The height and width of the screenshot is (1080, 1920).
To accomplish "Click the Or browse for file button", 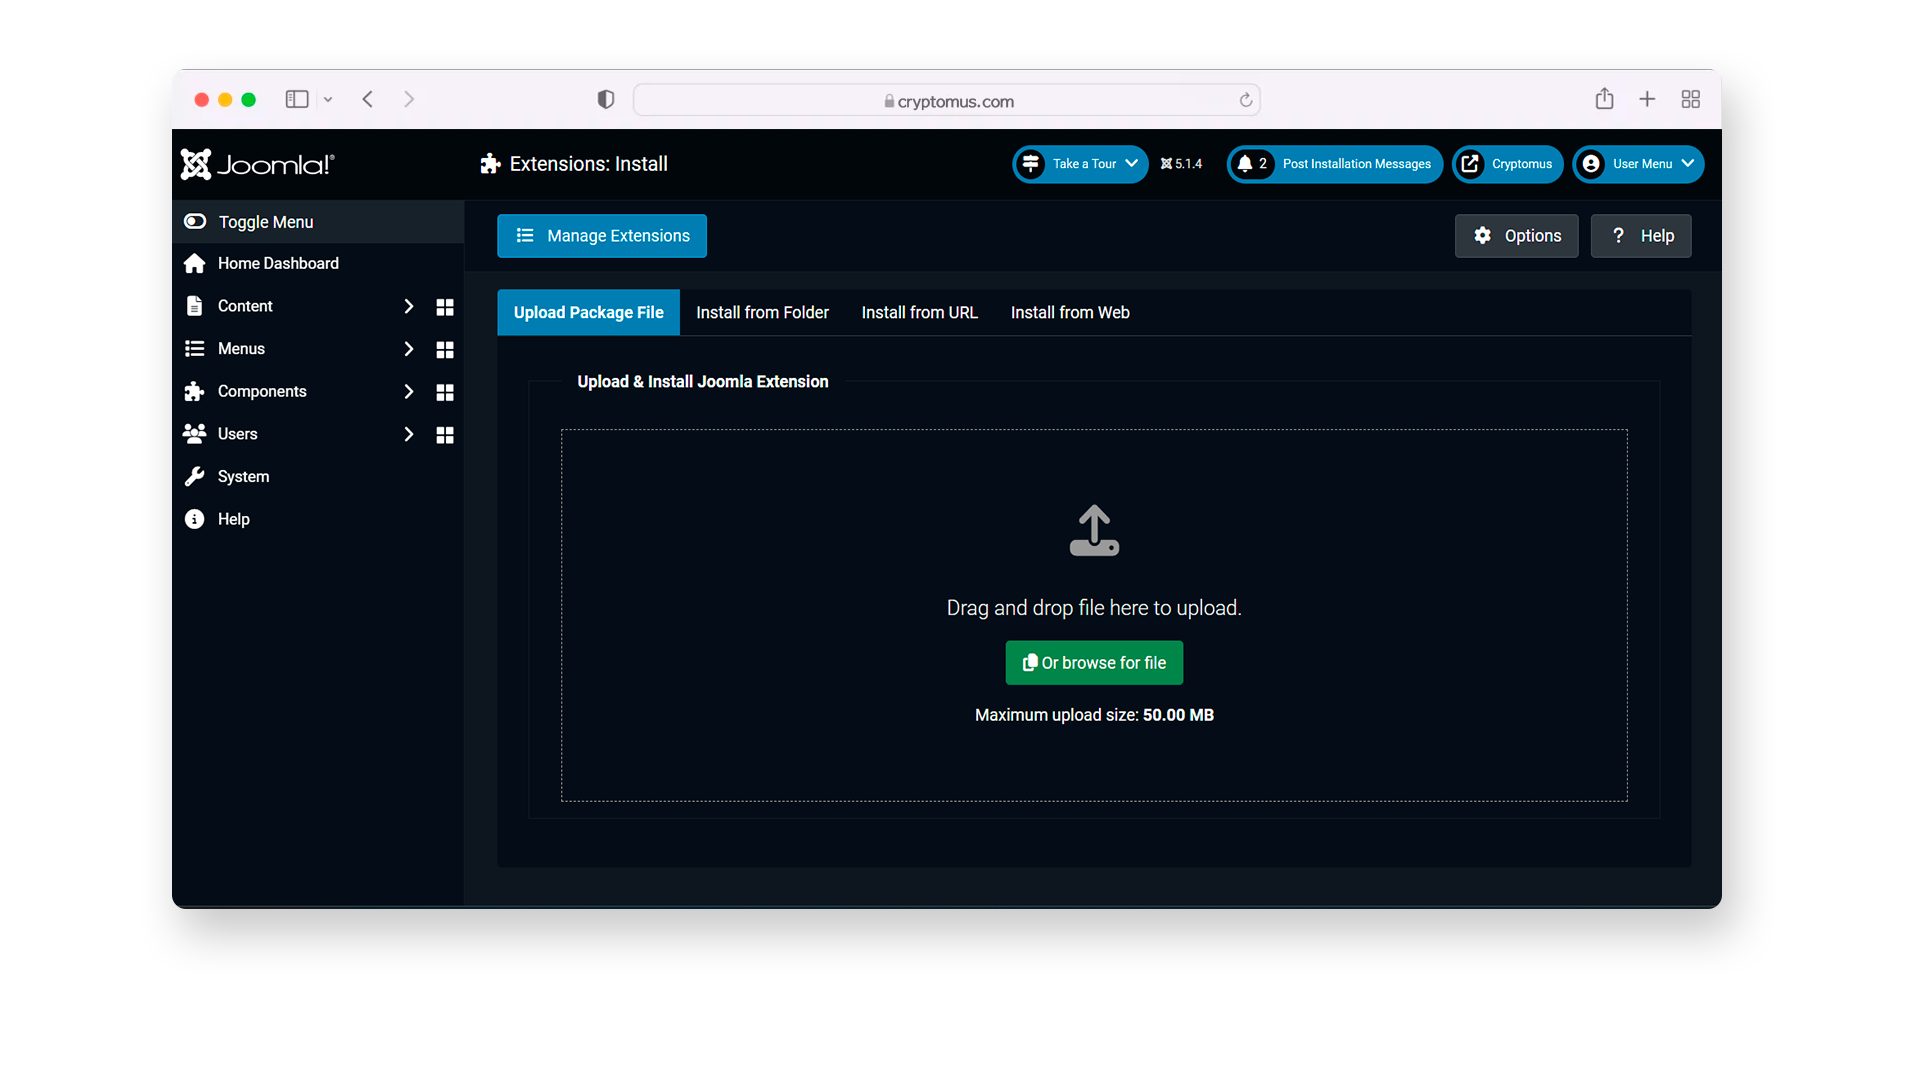I will click(1093, 662).
